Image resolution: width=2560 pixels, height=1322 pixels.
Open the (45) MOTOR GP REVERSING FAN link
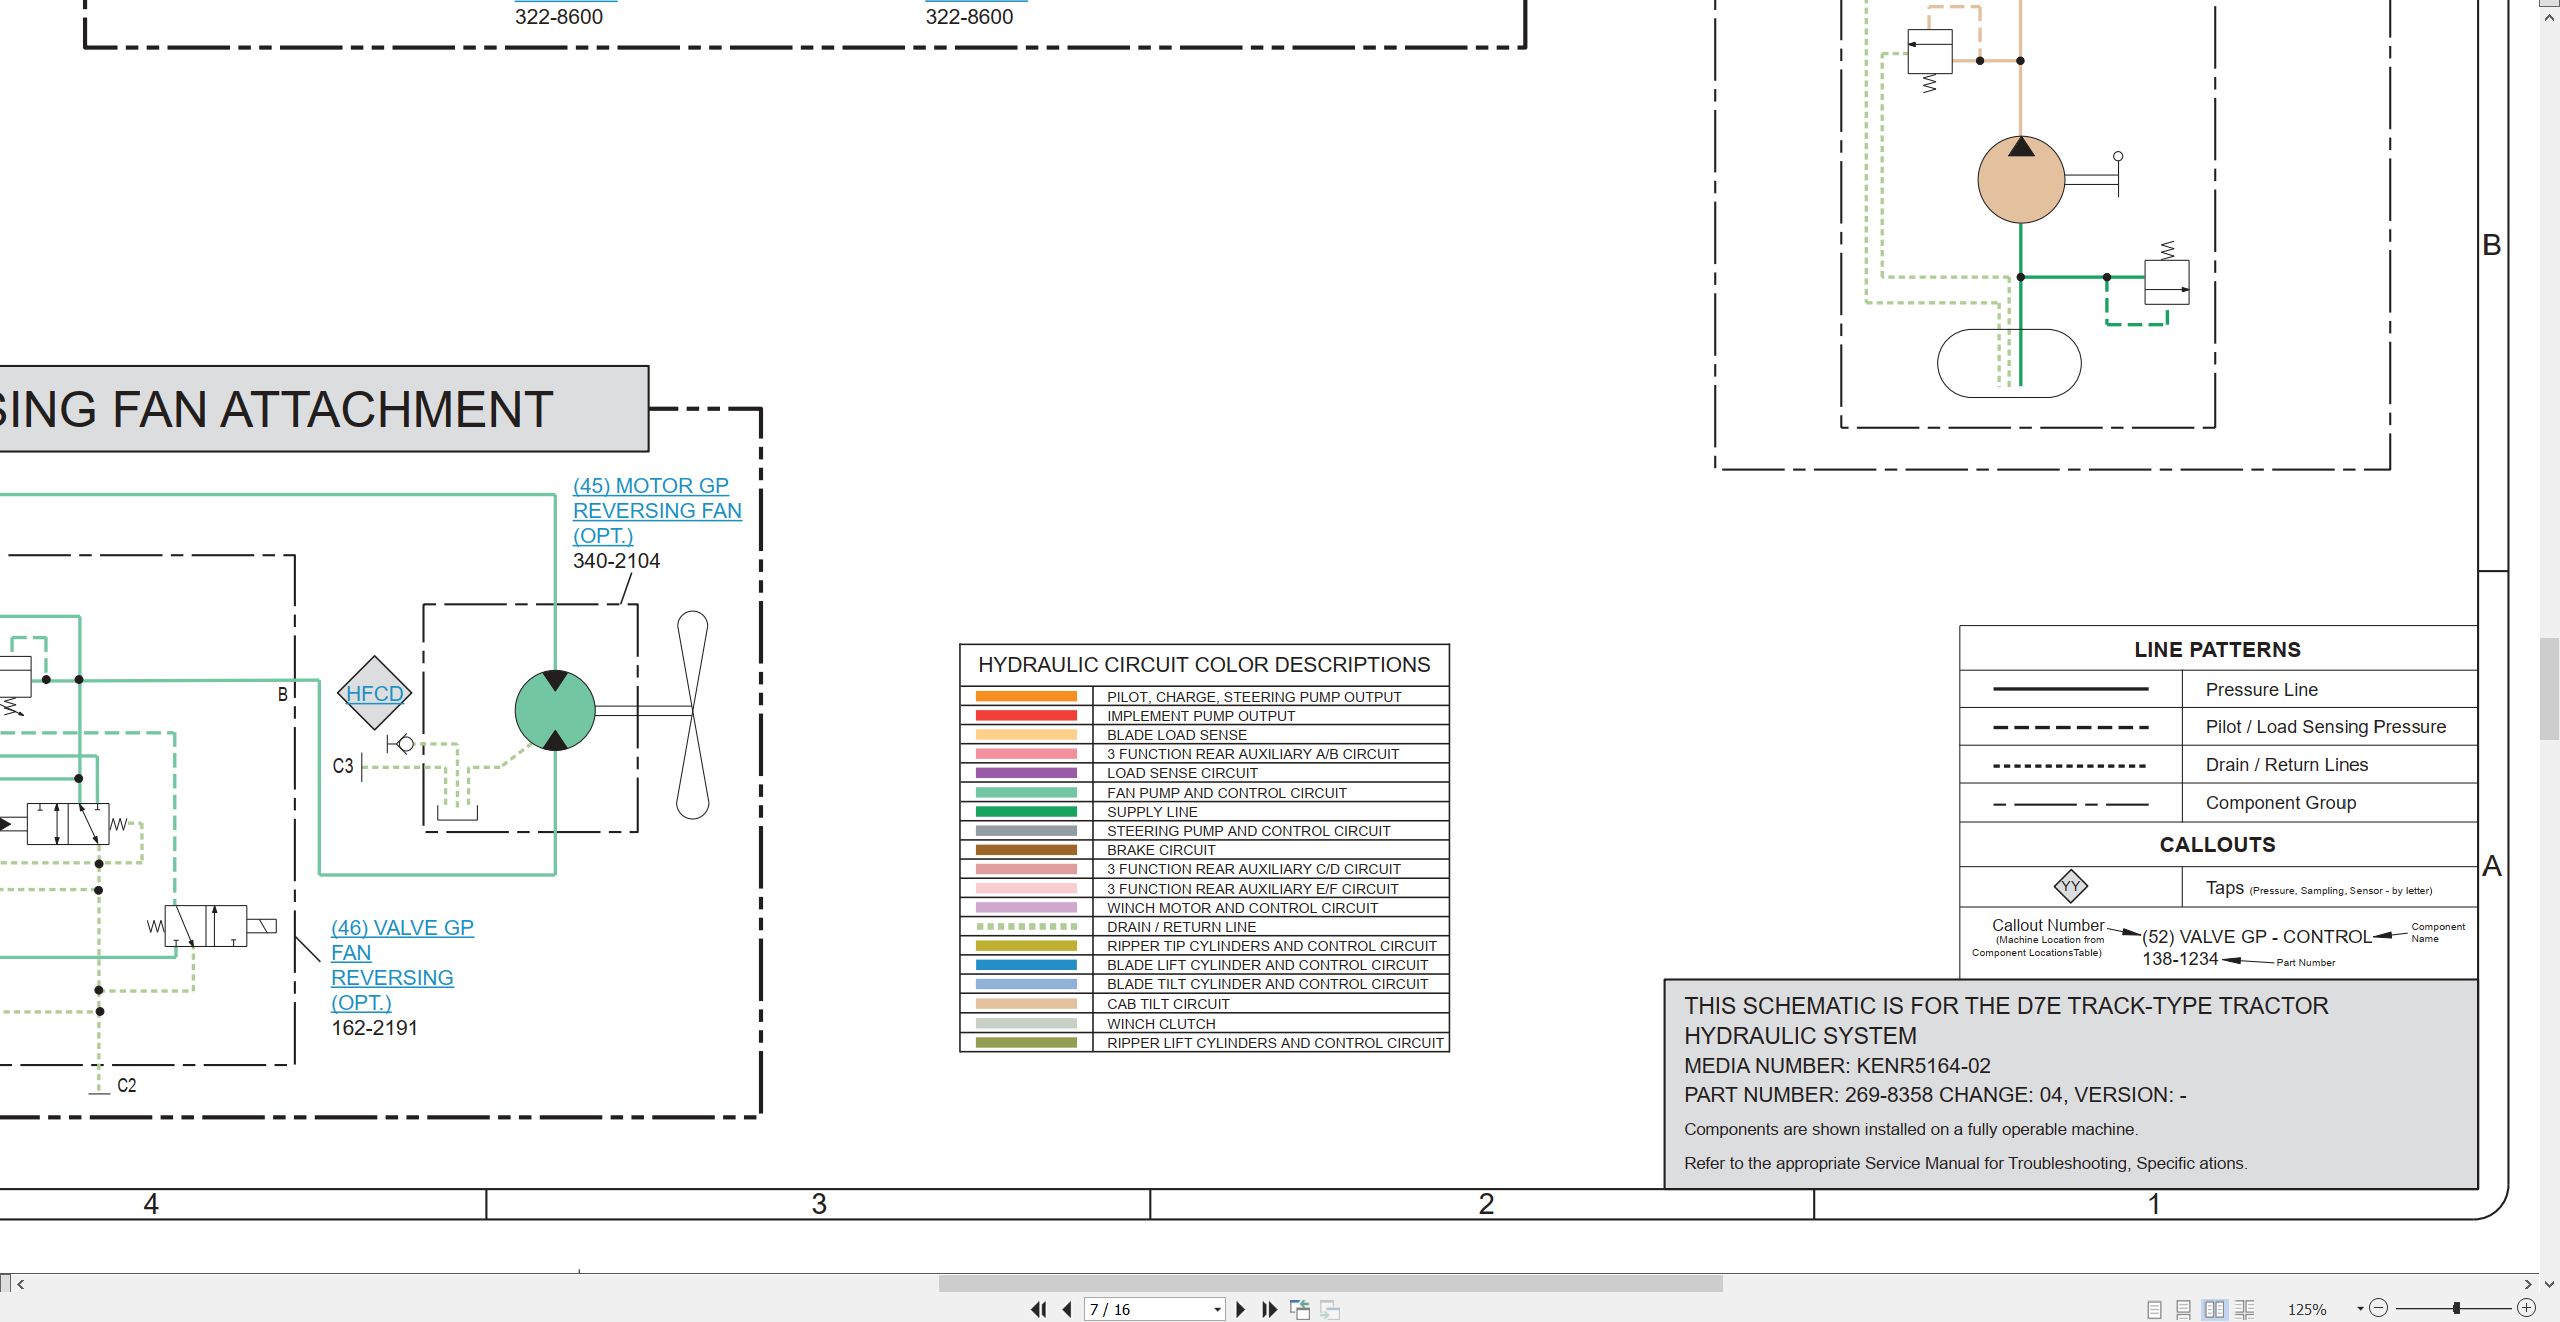[x=657, y=511]
